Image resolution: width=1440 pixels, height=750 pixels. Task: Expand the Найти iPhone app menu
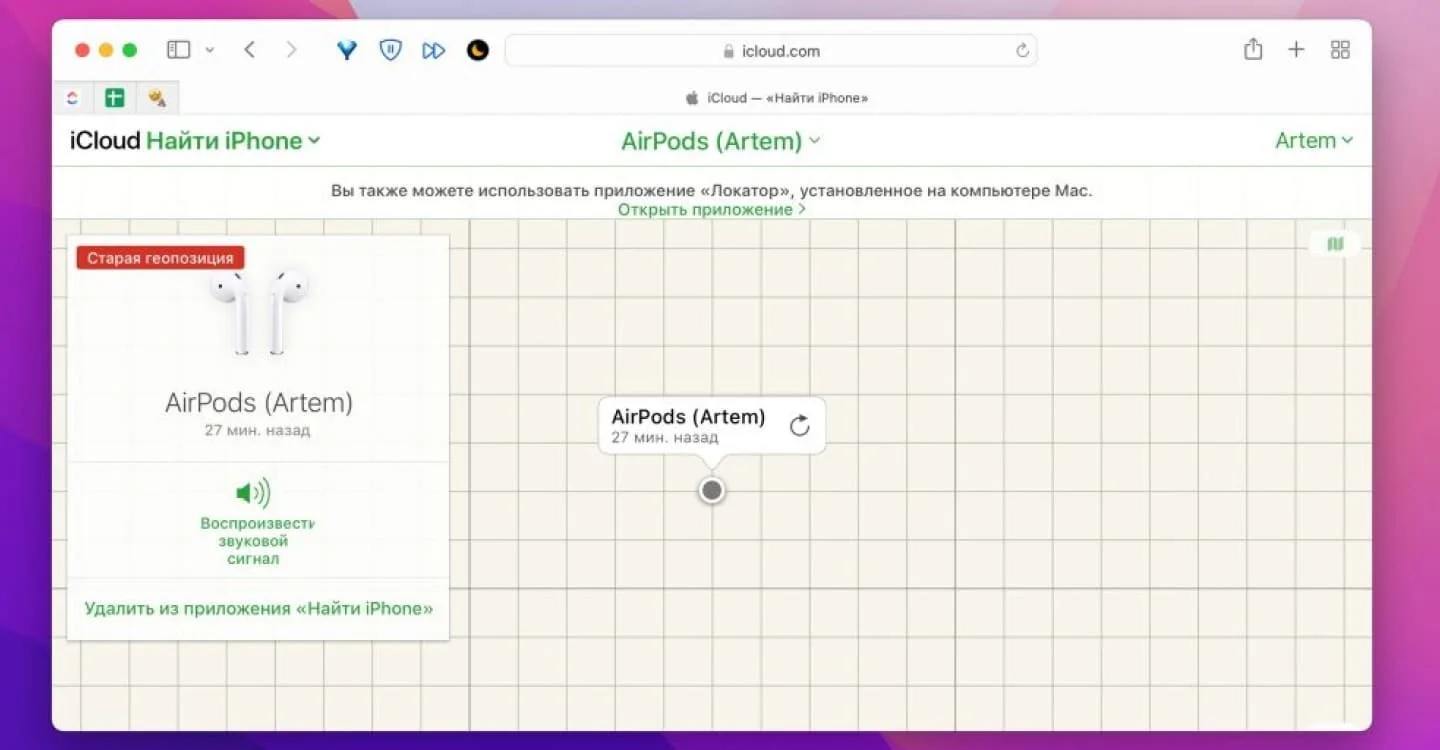click(233, 141)
